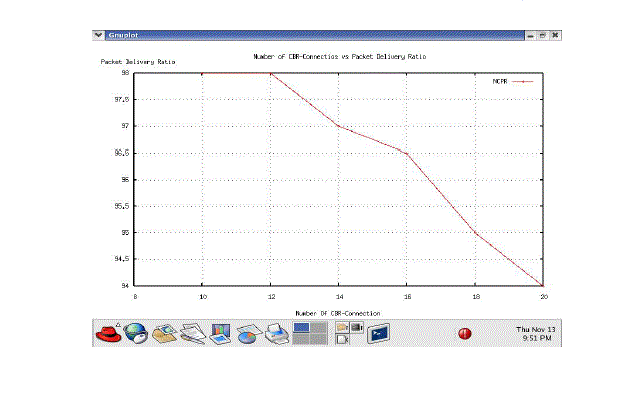The width and height of the screenshot is (617, 407).
Task: Open the email client launcher
Action: click(164, 334)
